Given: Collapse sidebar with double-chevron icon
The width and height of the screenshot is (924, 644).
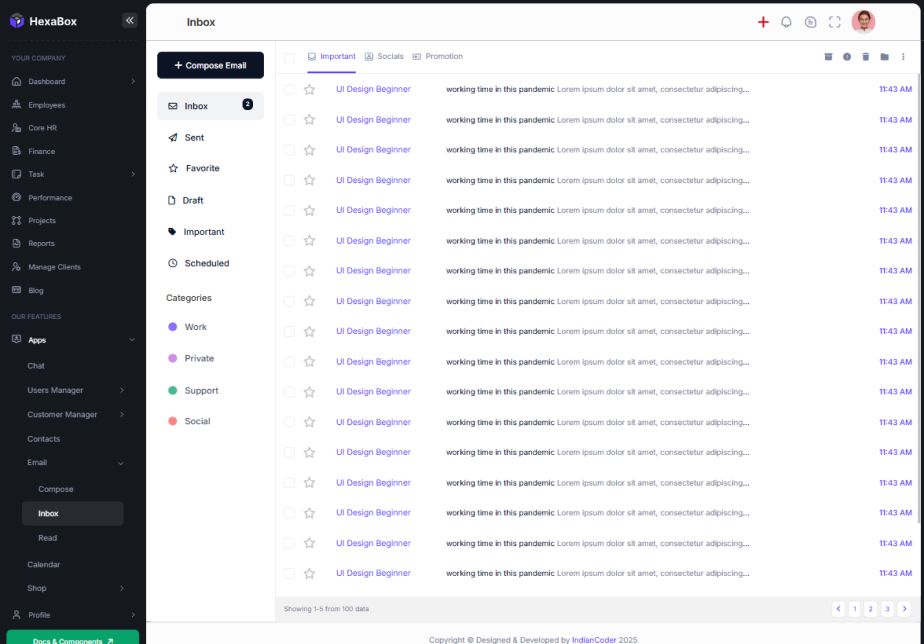Looking at the screenshot, I should coord(129,20).
